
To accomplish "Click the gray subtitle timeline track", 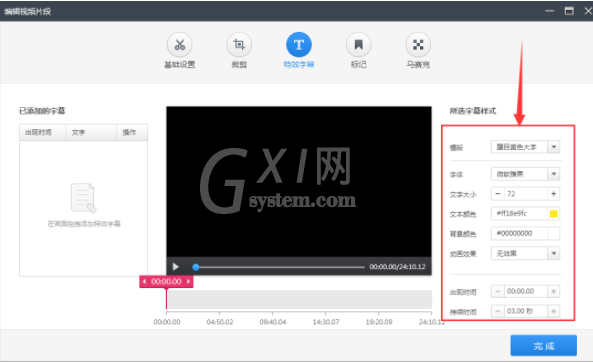I will click(x=300, y=300).
